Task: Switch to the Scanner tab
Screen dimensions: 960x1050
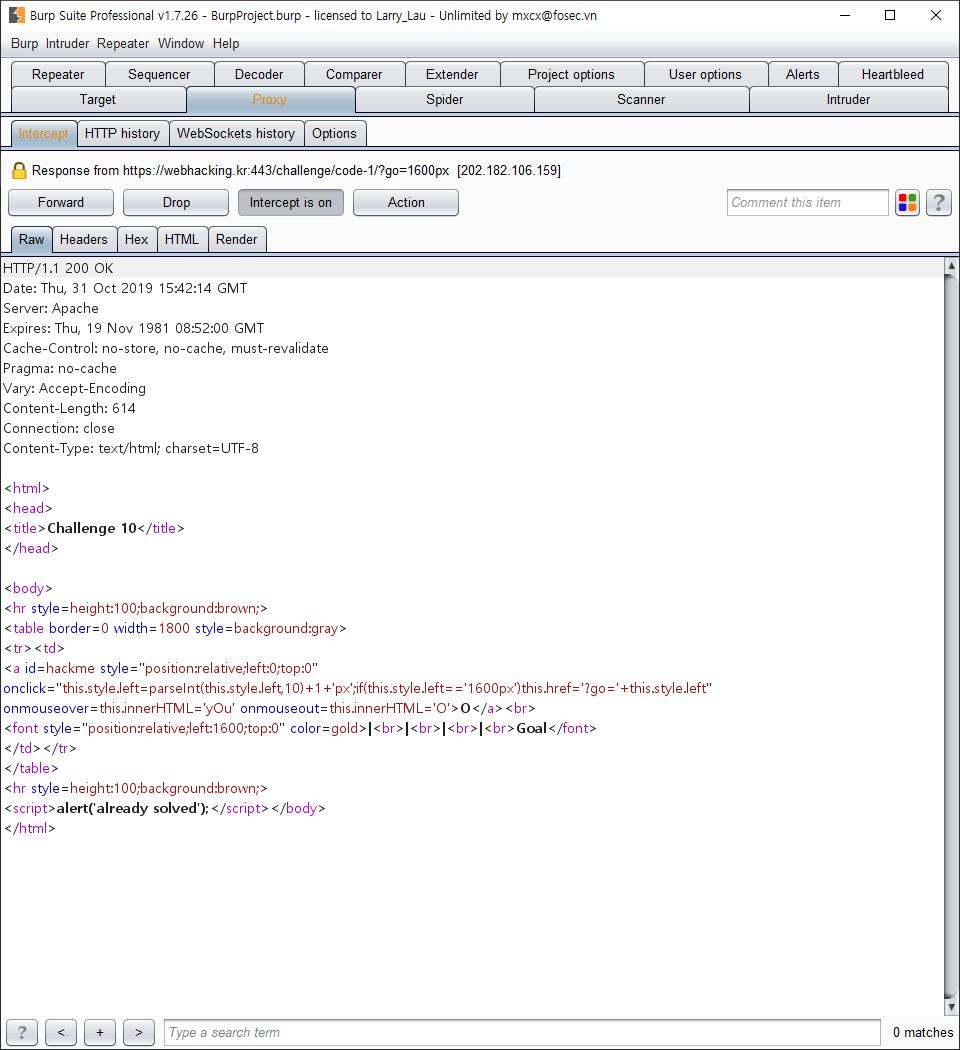Action: (641, 100)
